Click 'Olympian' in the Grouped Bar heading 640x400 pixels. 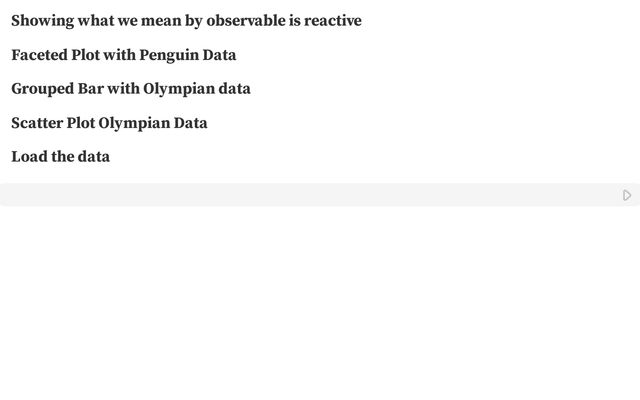179,89
